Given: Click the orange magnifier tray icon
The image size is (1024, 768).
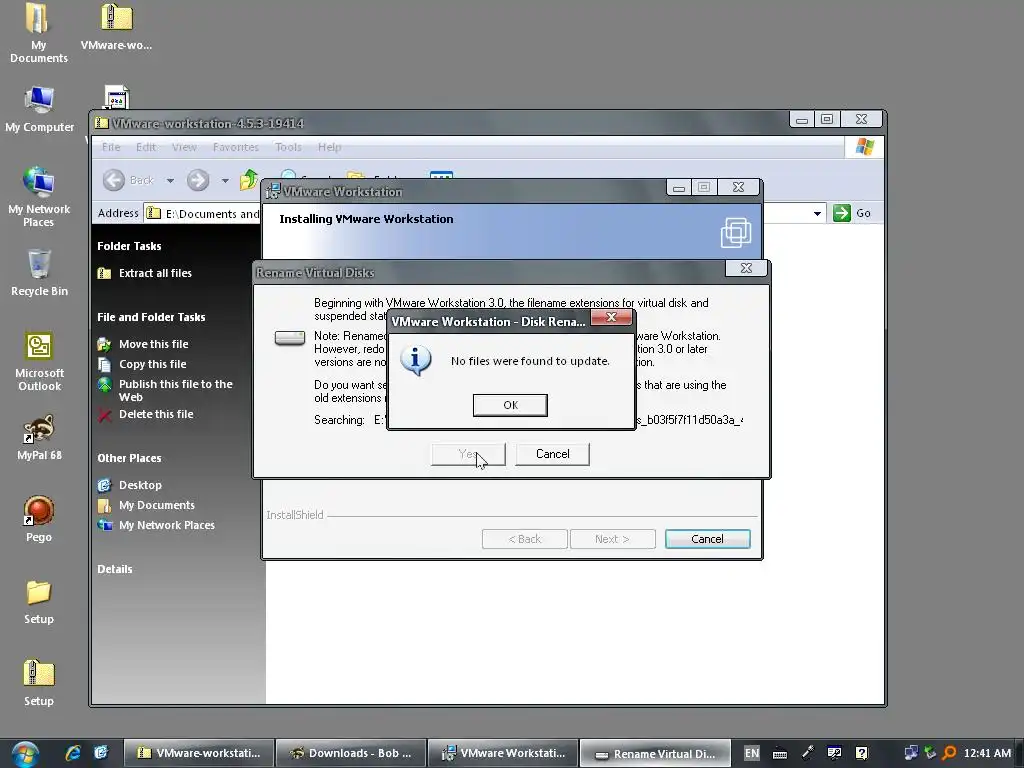Looking at the screenshot, I should pos(950,753).
